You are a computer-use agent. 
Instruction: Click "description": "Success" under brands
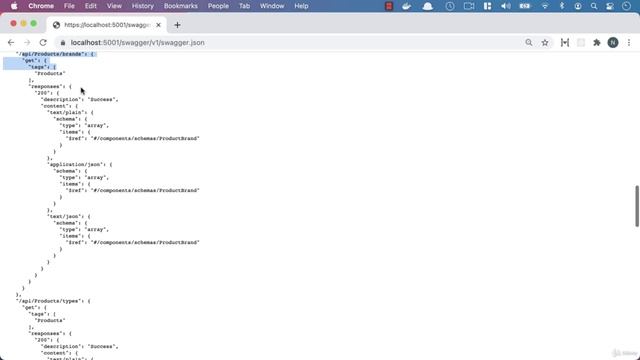[79, 99]
